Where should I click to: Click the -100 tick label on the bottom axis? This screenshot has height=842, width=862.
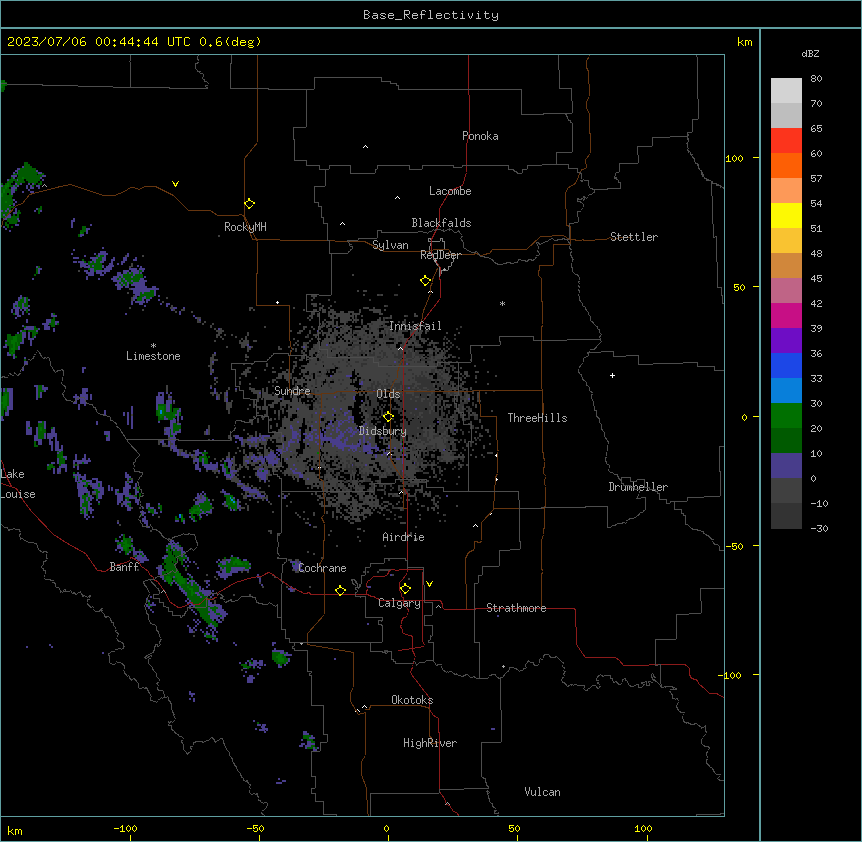click(125, 828)
